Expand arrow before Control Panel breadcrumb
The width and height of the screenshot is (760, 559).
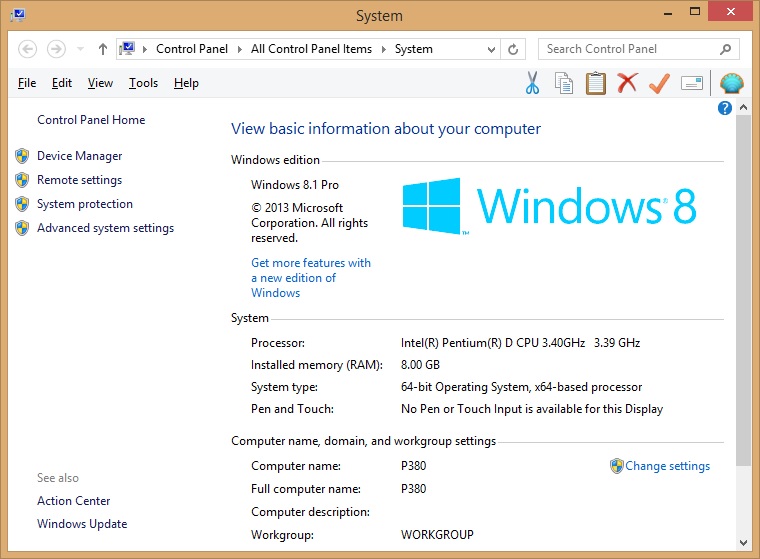[144, 49]
